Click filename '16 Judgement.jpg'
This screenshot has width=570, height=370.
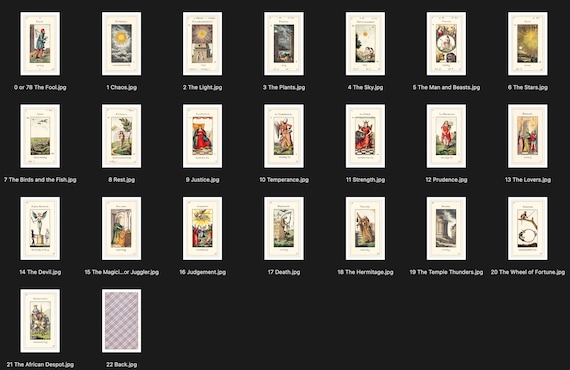pos(202,272)
